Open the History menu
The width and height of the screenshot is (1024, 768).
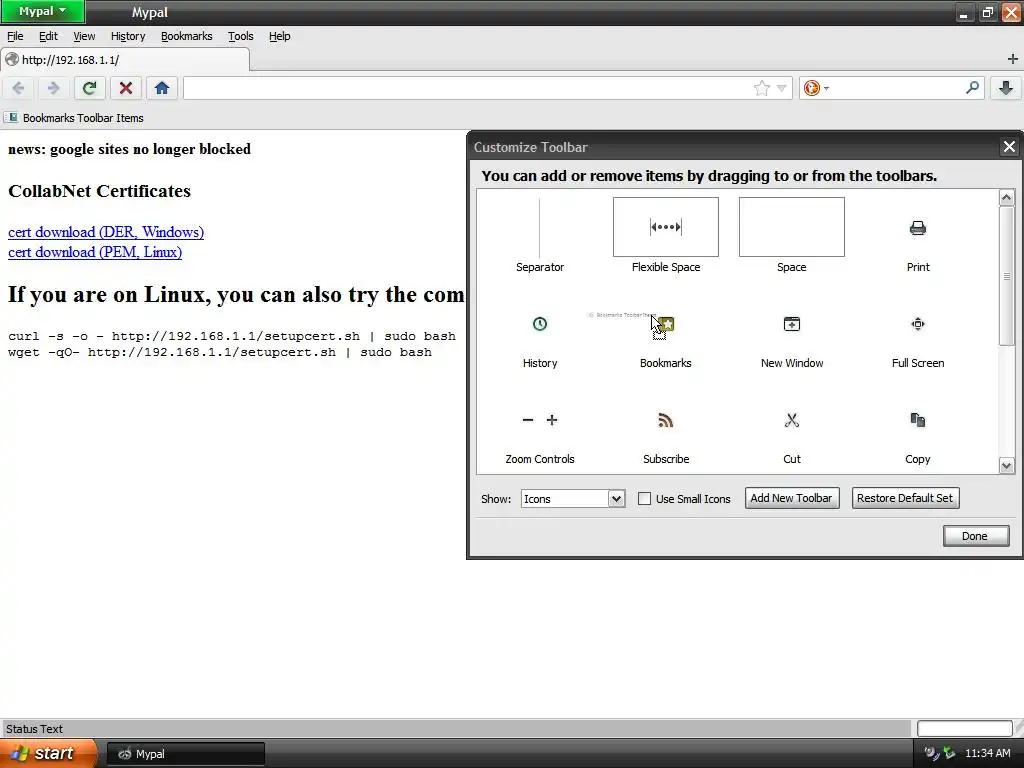(128, 36)
